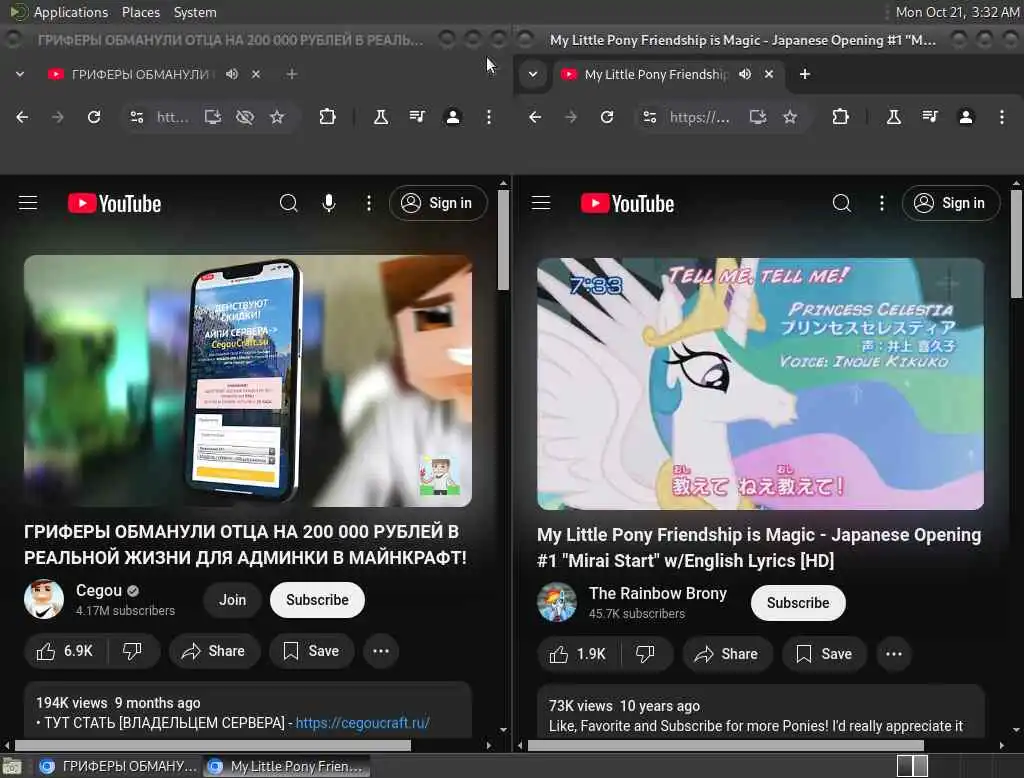Click install app icon in left address bar
The width and height of the screenshot is (1024, 778).
tap(212, 117)
